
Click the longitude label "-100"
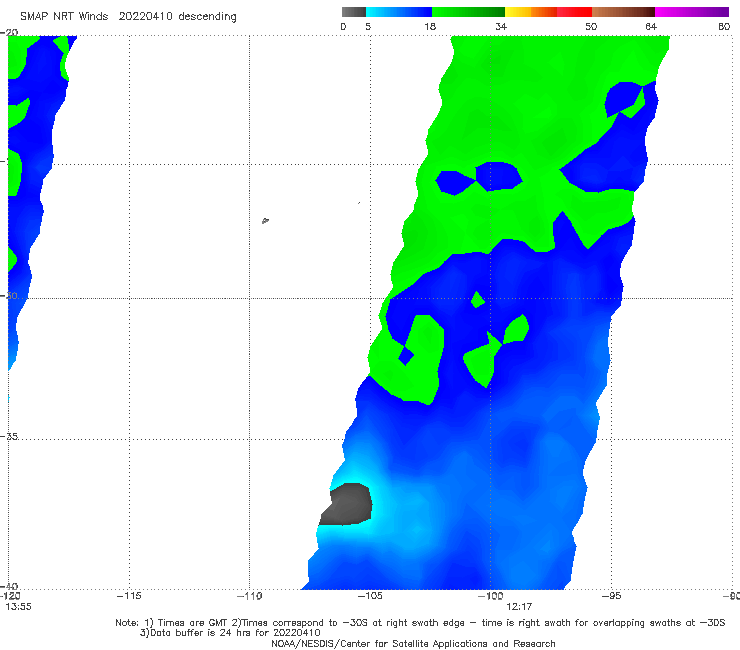pyautogui.click(x=490, y=596)
